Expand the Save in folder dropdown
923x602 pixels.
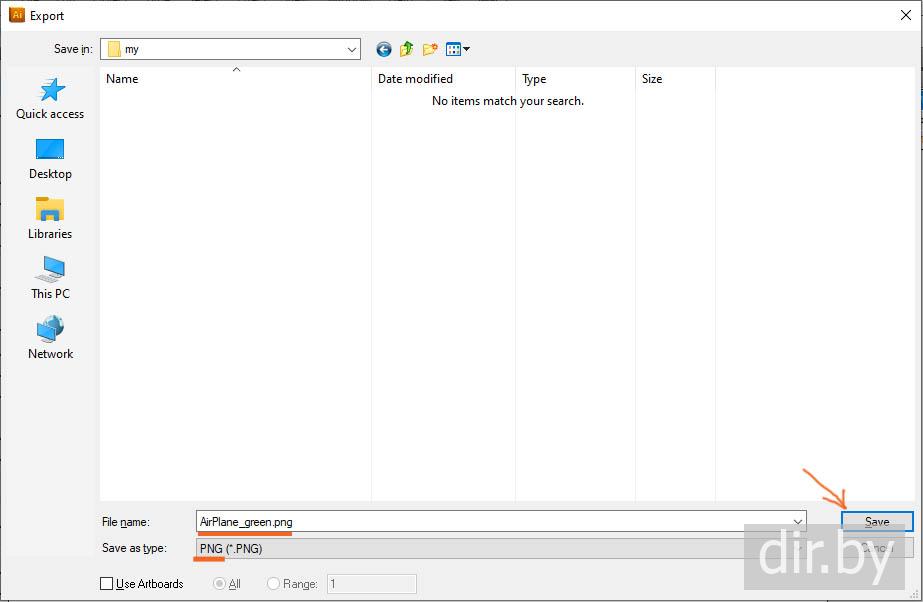pos(351,49)
